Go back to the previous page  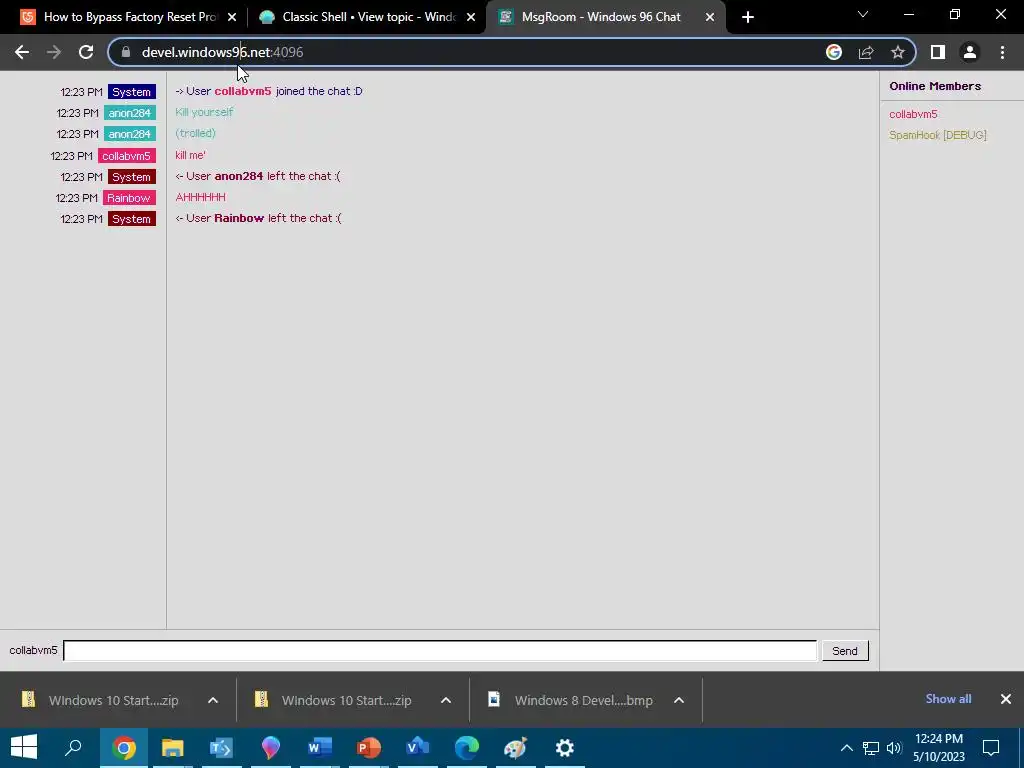(x=22, y=52)
